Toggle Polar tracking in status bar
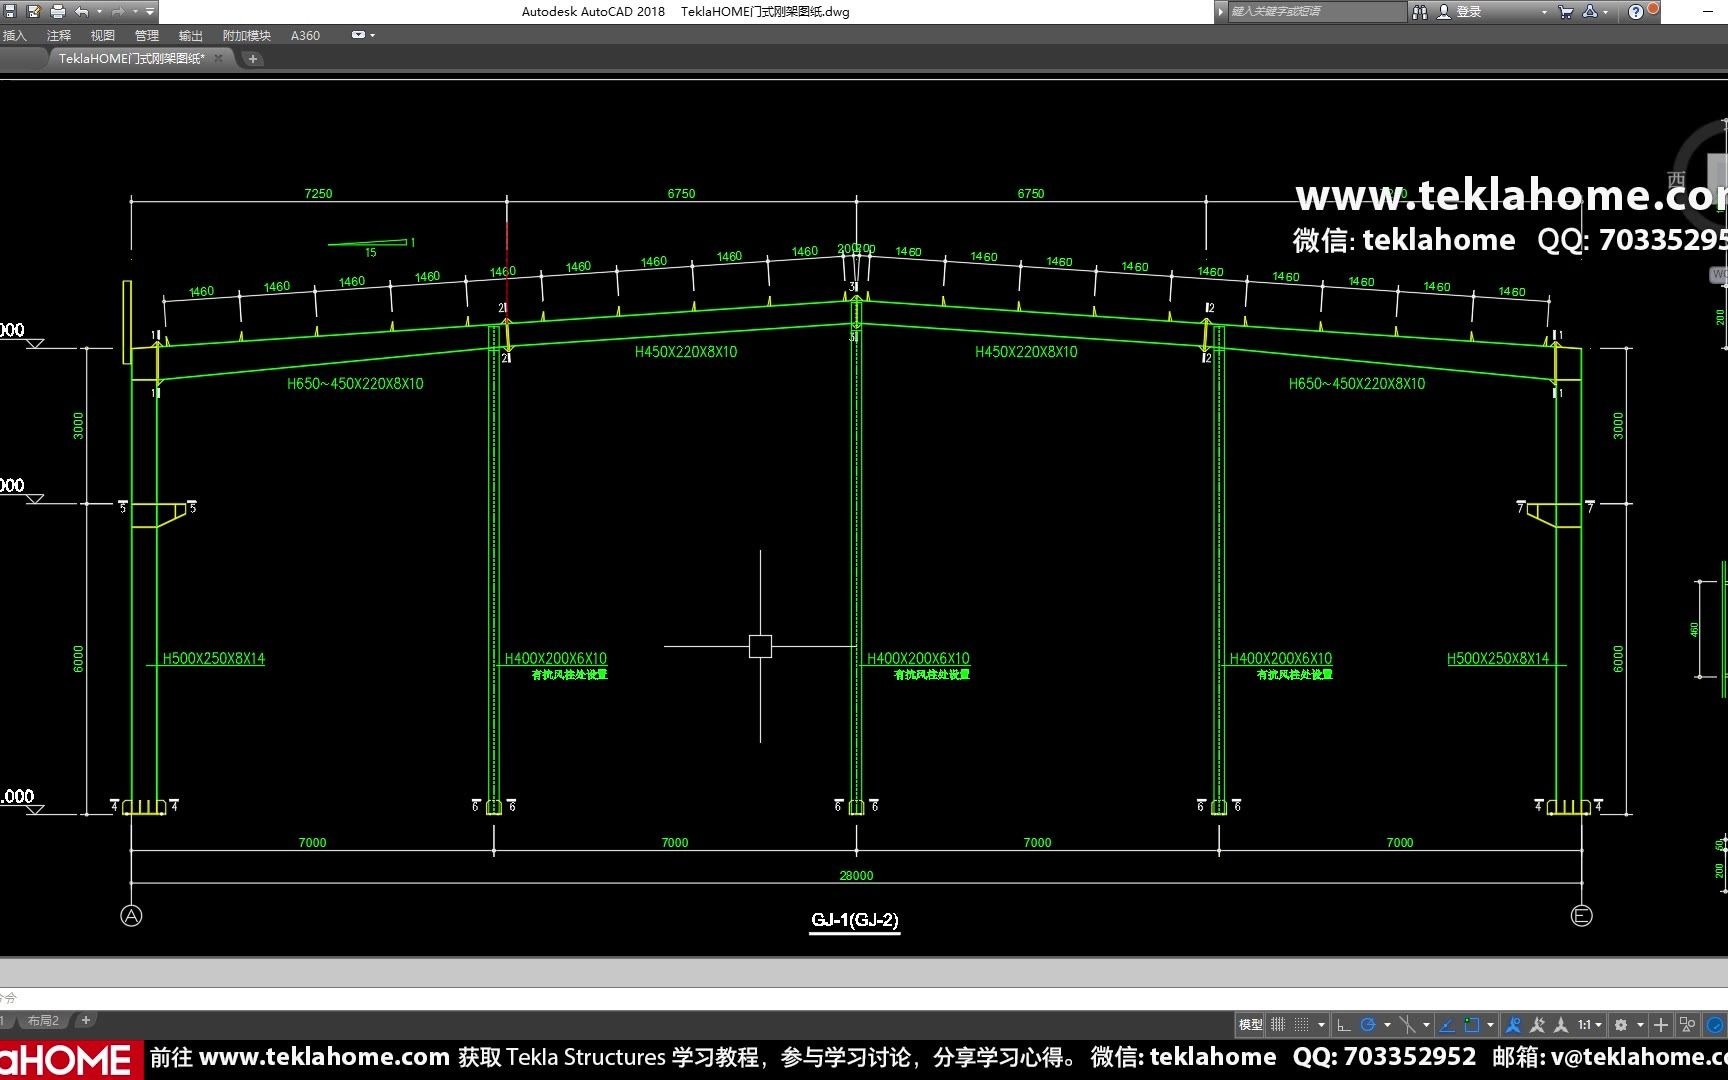The width and height of the screenshot is (1728, 1080). tap(1369, 1025)
